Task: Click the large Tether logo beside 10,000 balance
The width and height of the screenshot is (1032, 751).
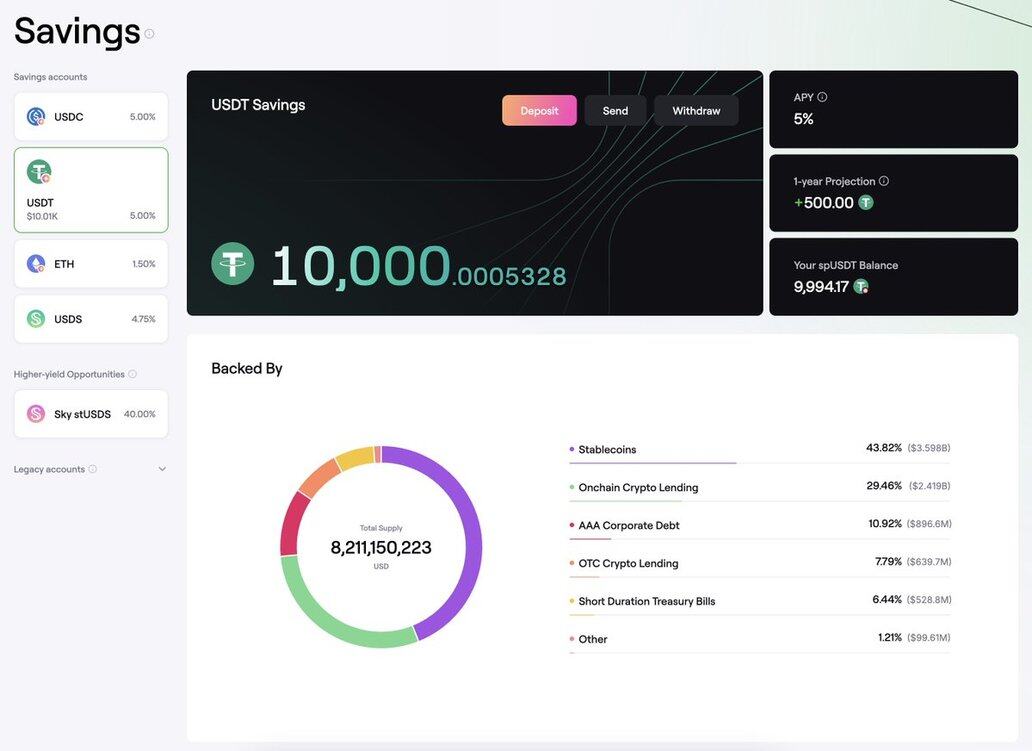Action: click(x=233, y=264)
